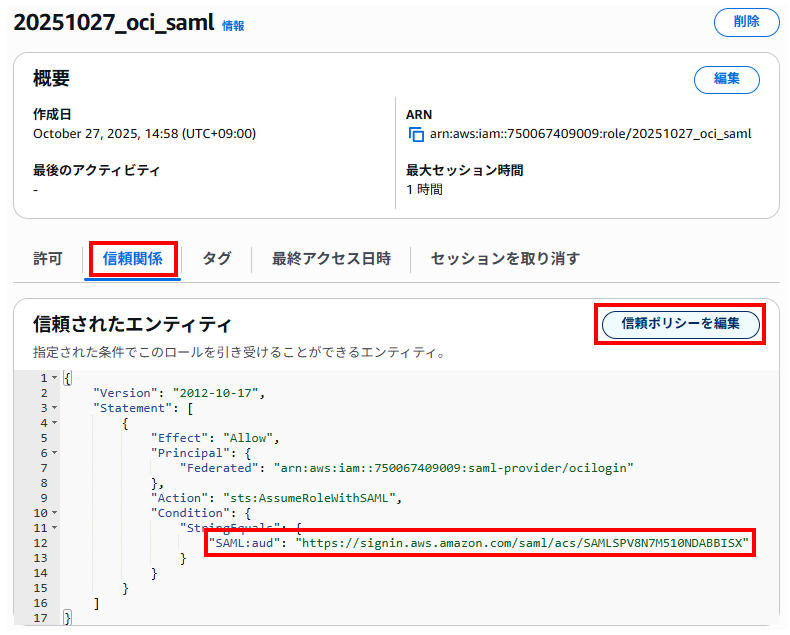The height and width of the screenshot is (635, 790).
Task: Copy the role ARN using the copy icon
Action: pyautogui.click(x=416, y=134)
